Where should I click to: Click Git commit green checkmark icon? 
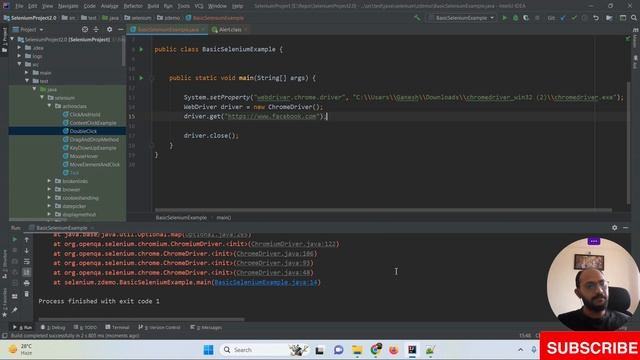[574, 18]
